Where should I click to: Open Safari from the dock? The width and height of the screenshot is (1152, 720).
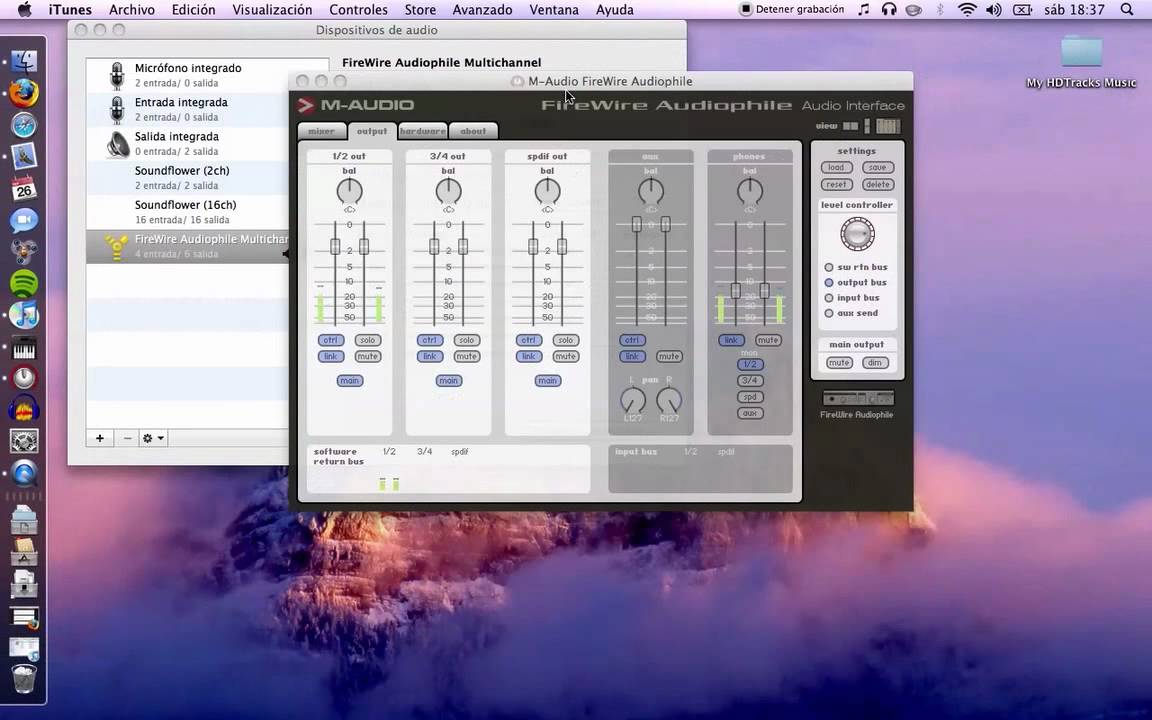(24, 125)
